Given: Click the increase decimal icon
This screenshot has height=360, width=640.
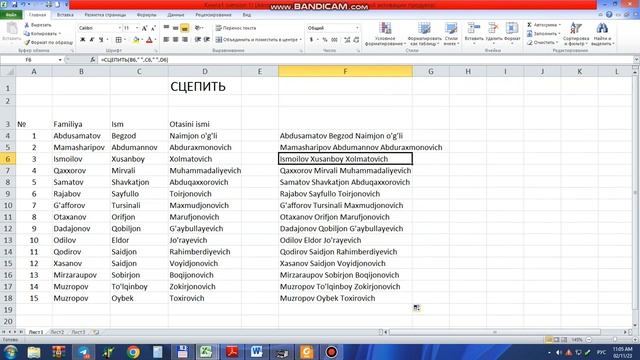Looking at the screenshot, I should click(347, 40).
